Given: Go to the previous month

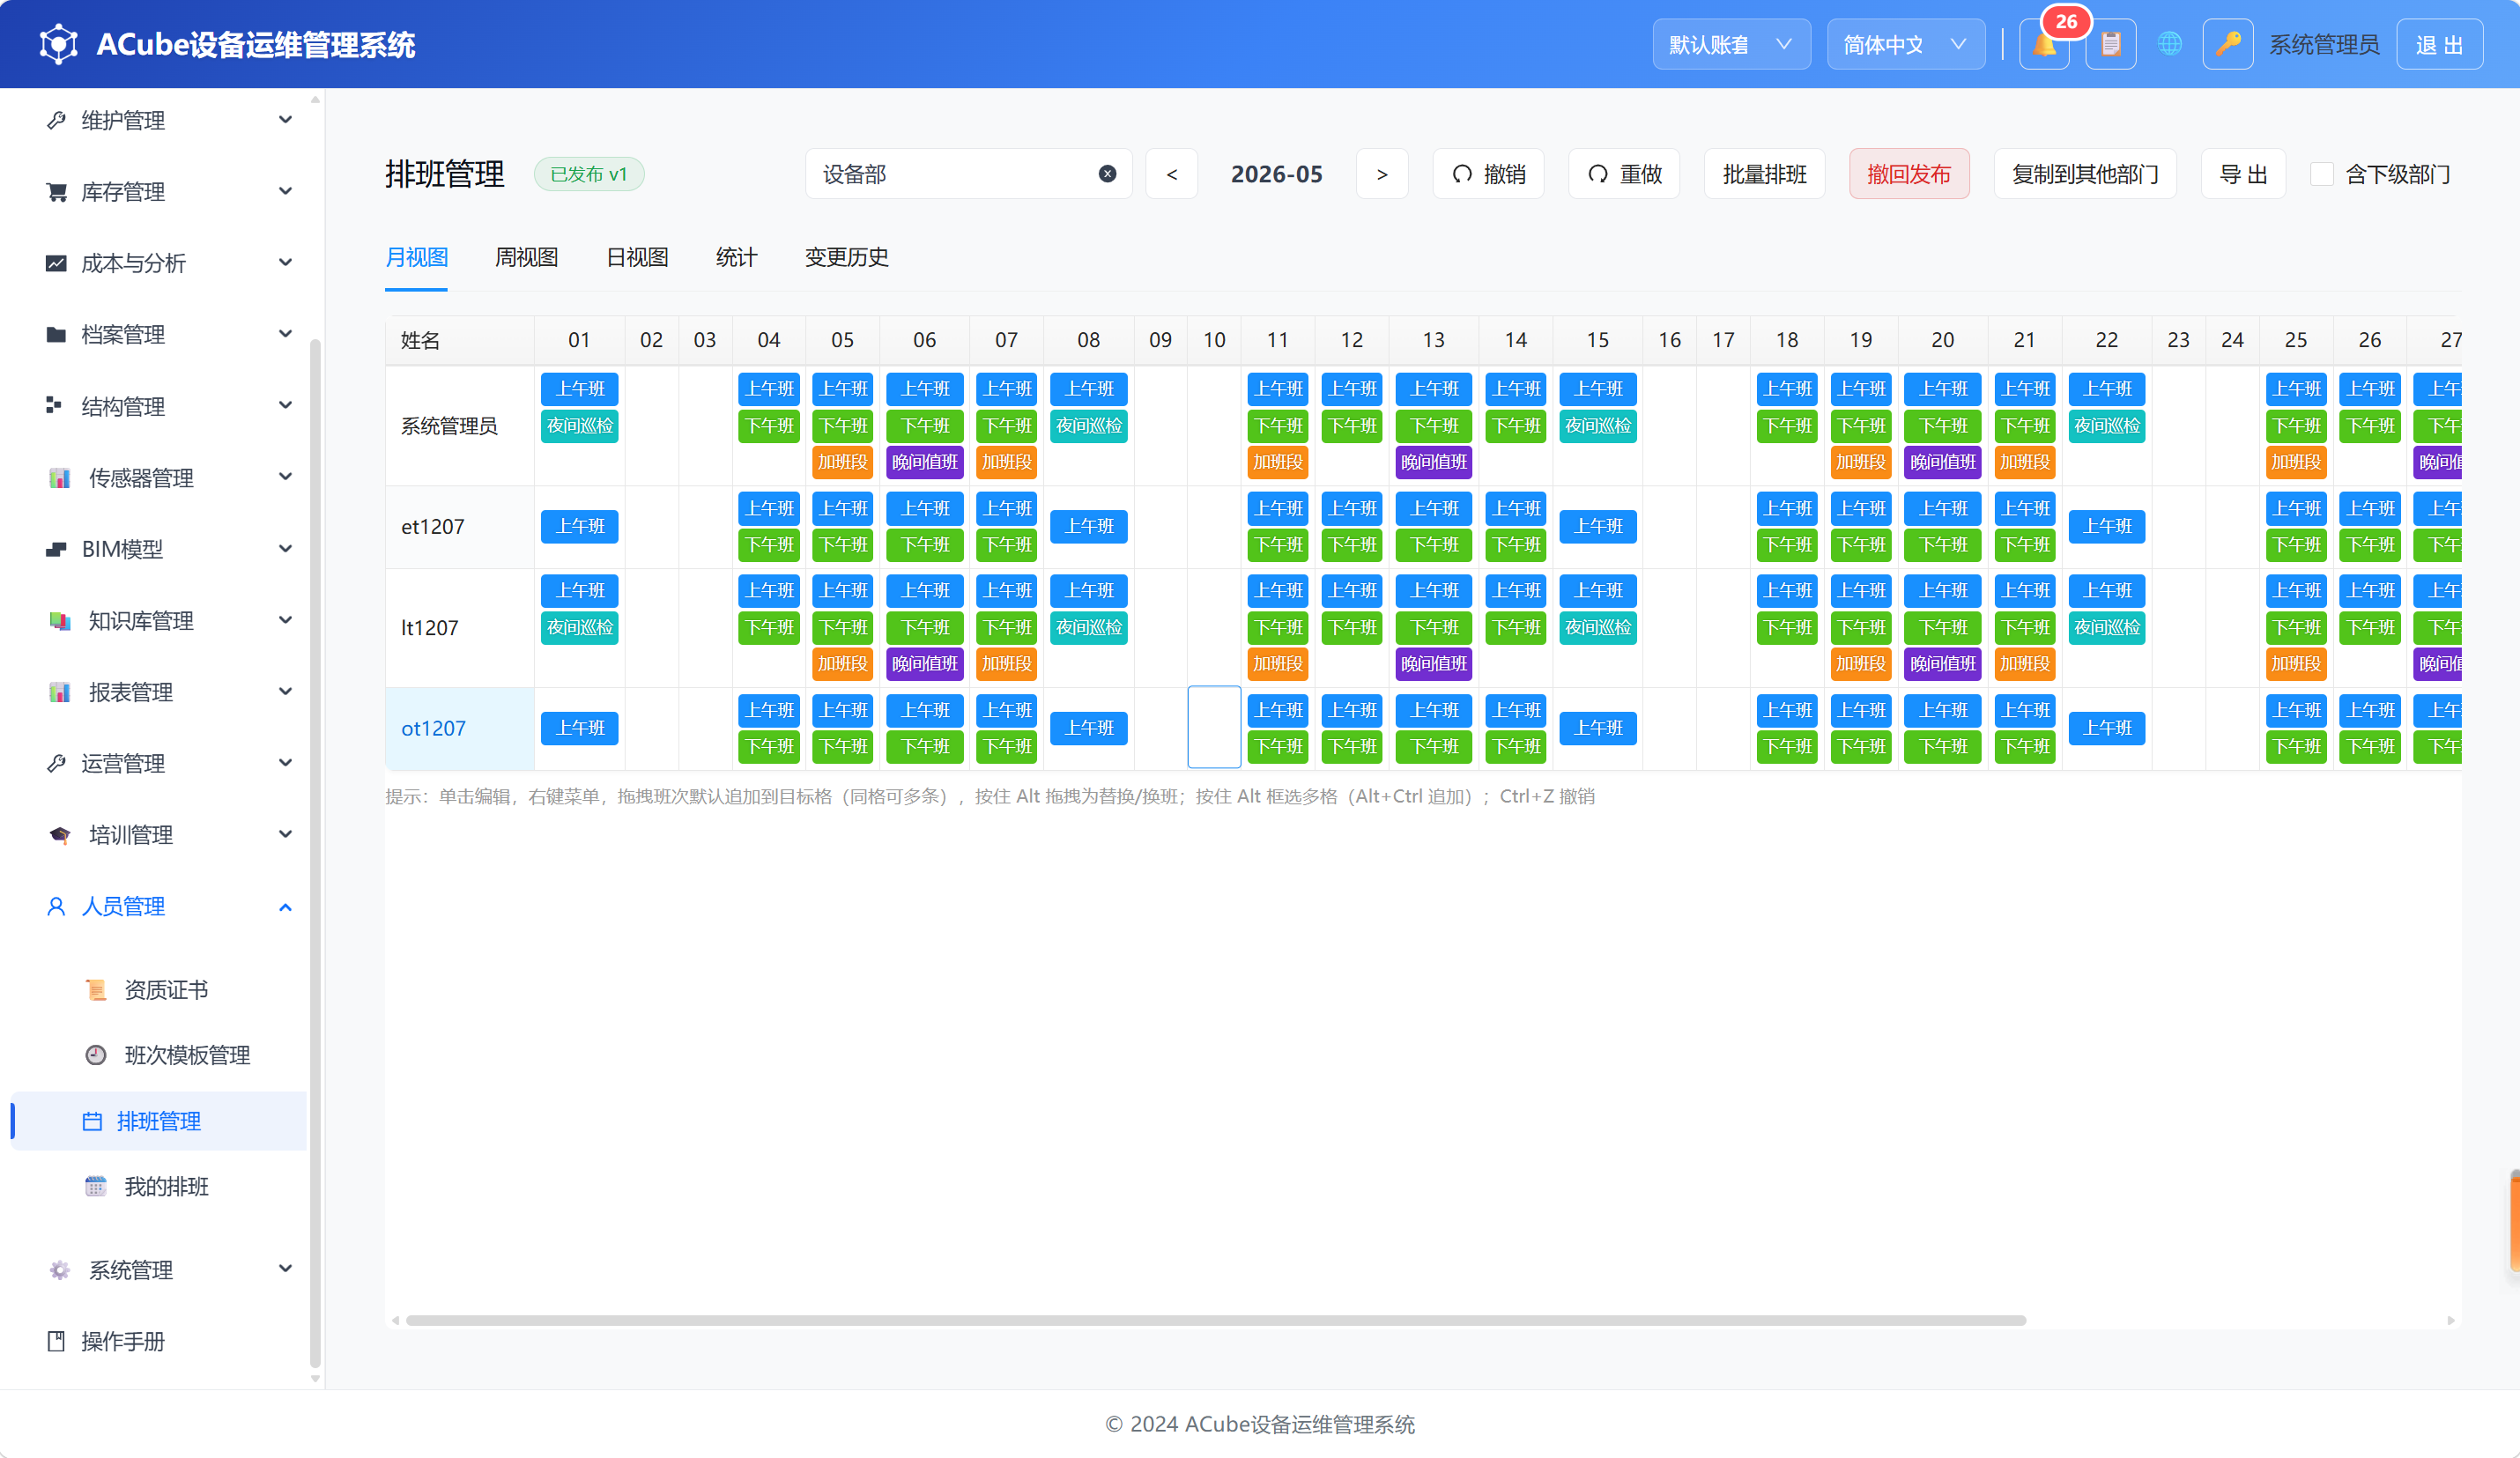Looking at the screenshot, I should [x=1172, y=174].
